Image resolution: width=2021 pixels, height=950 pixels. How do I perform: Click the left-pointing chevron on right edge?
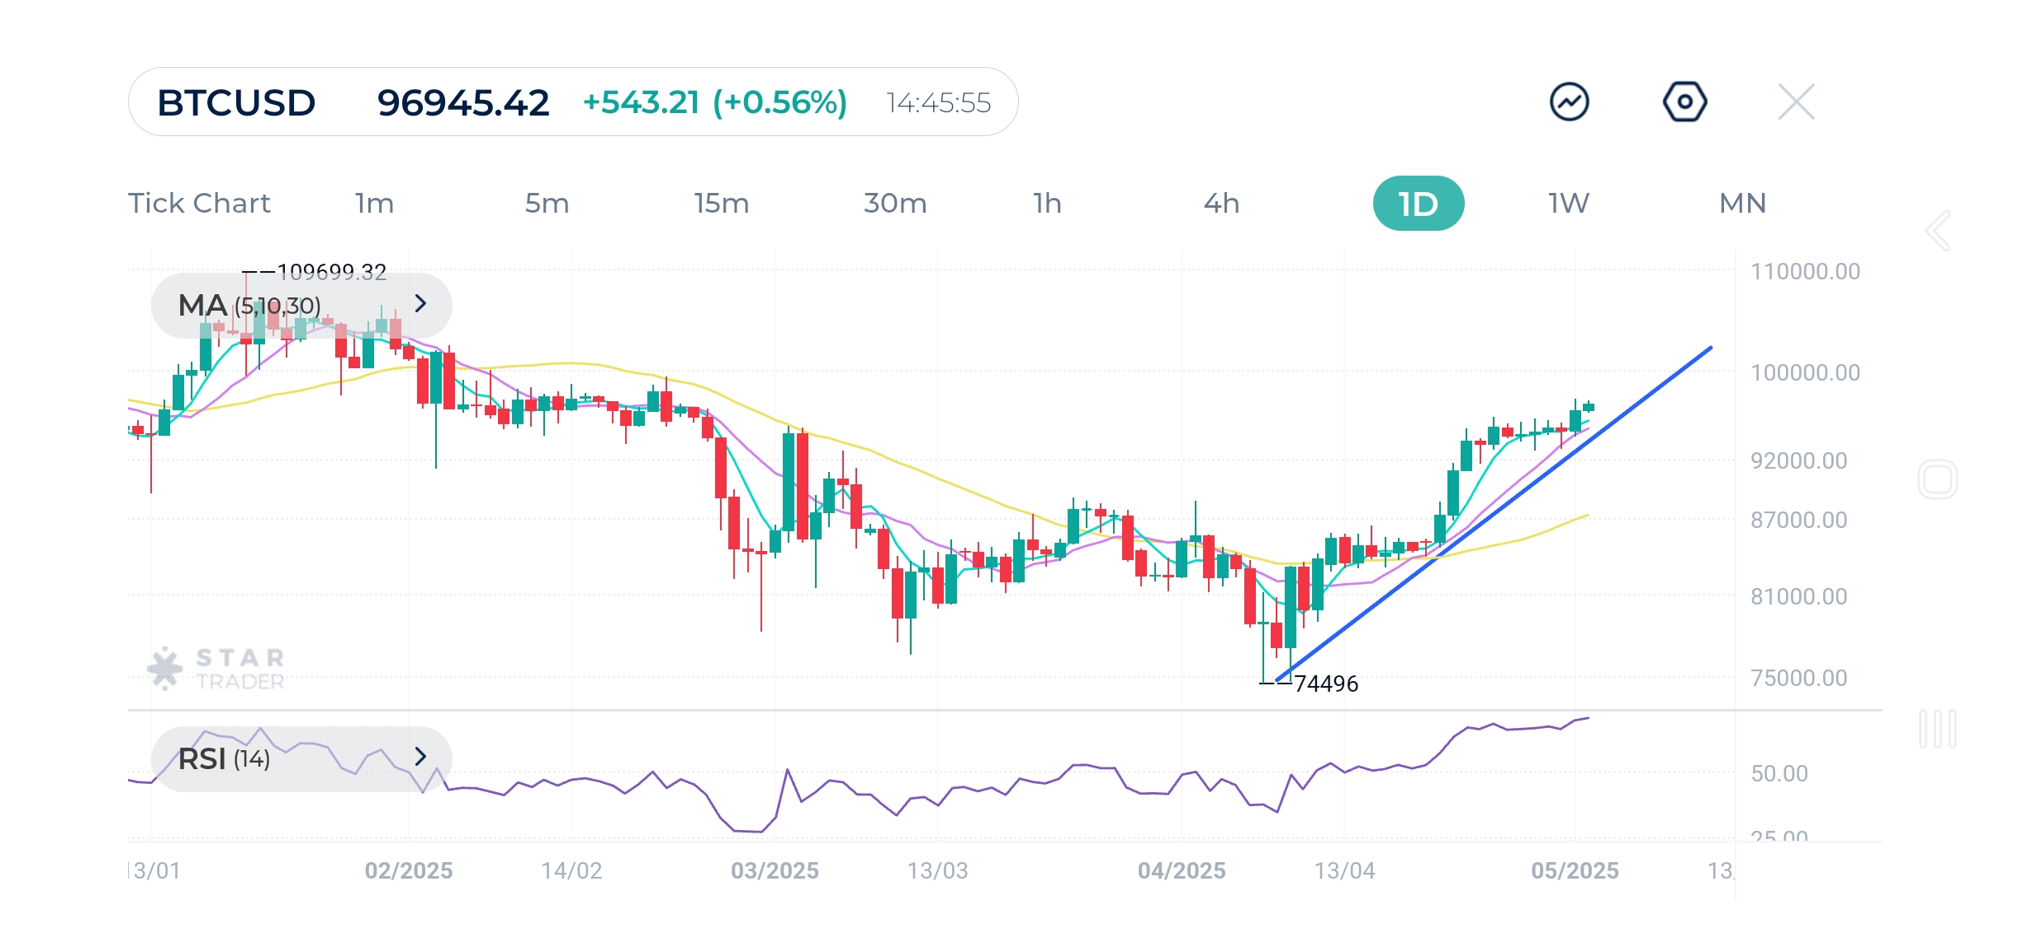tap(1938, 230)
